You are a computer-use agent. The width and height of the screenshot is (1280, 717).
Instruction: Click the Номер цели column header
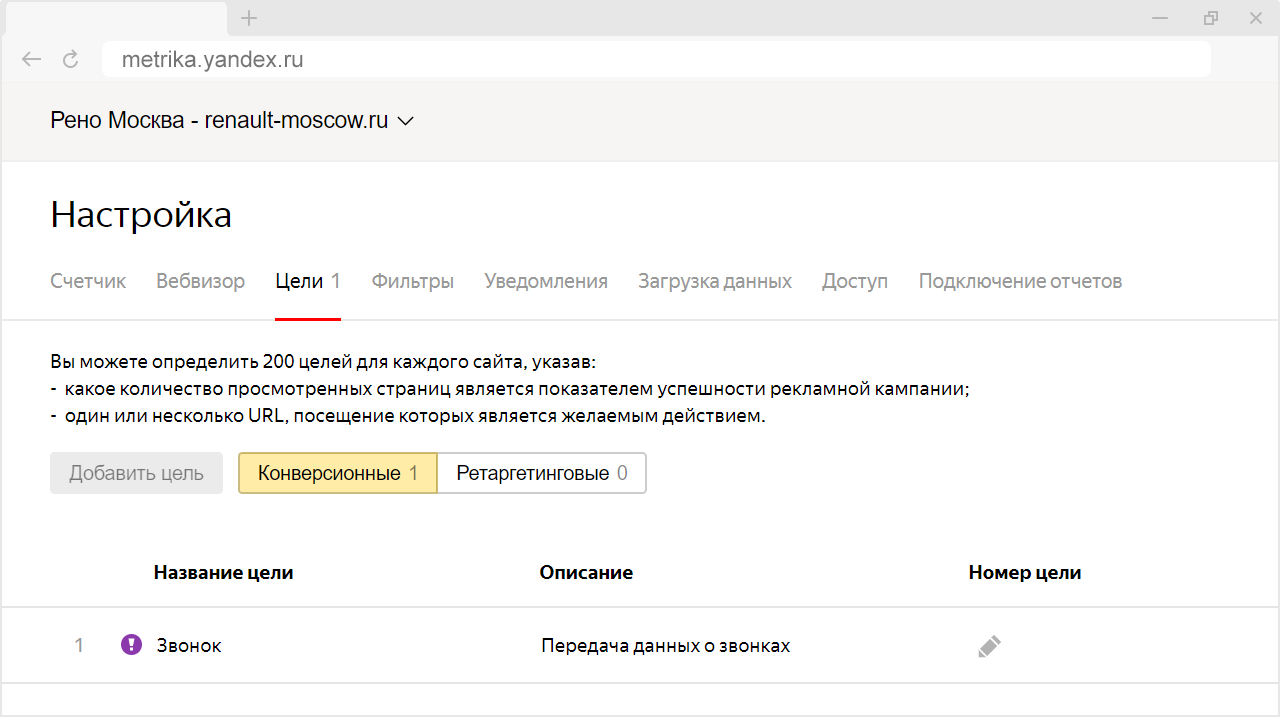click(x=1025, y=573)
